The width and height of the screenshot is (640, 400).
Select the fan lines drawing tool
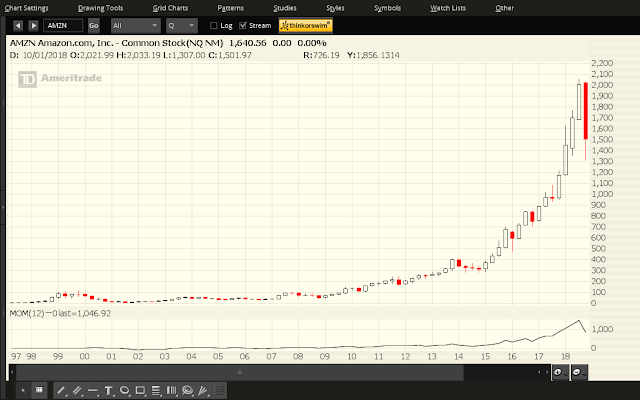(x=203, y=391)
